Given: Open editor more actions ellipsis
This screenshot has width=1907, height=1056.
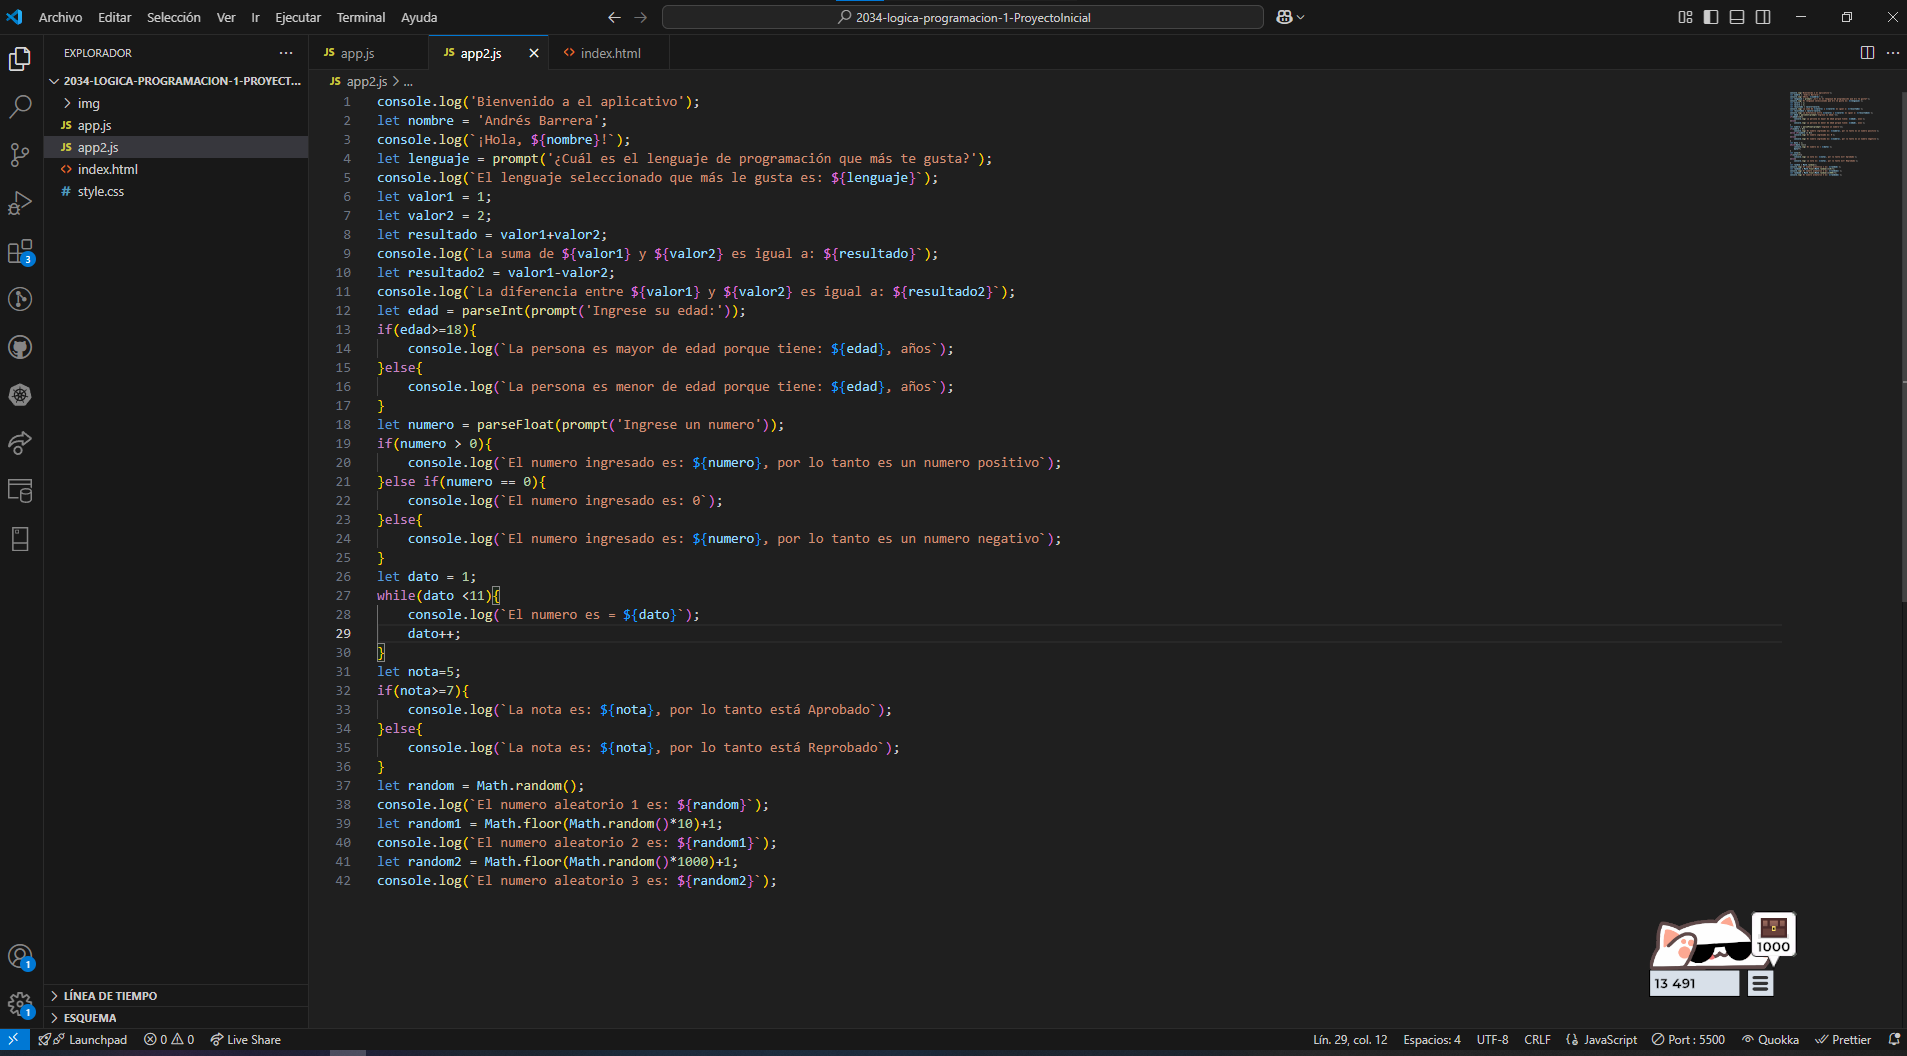Looking at the screenshot, I should [x=1893, y=53].
